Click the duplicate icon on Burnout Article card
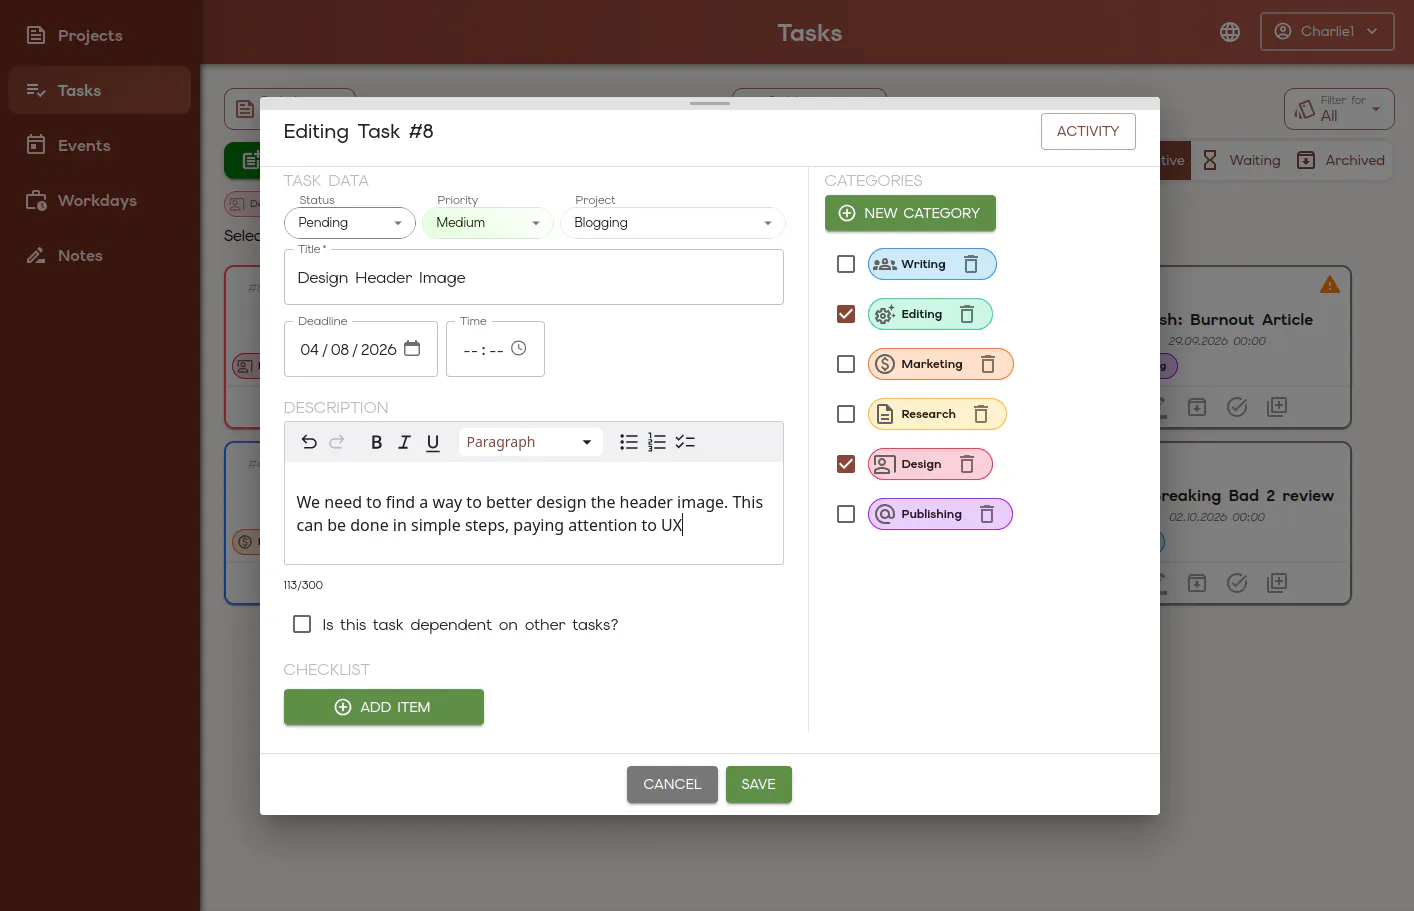 (x=1277, y=407)
